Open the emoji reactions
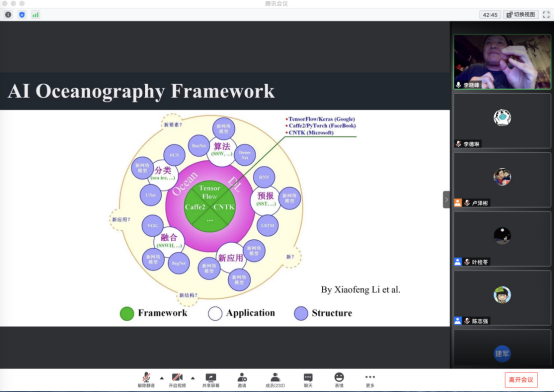 tap(339, 380)
